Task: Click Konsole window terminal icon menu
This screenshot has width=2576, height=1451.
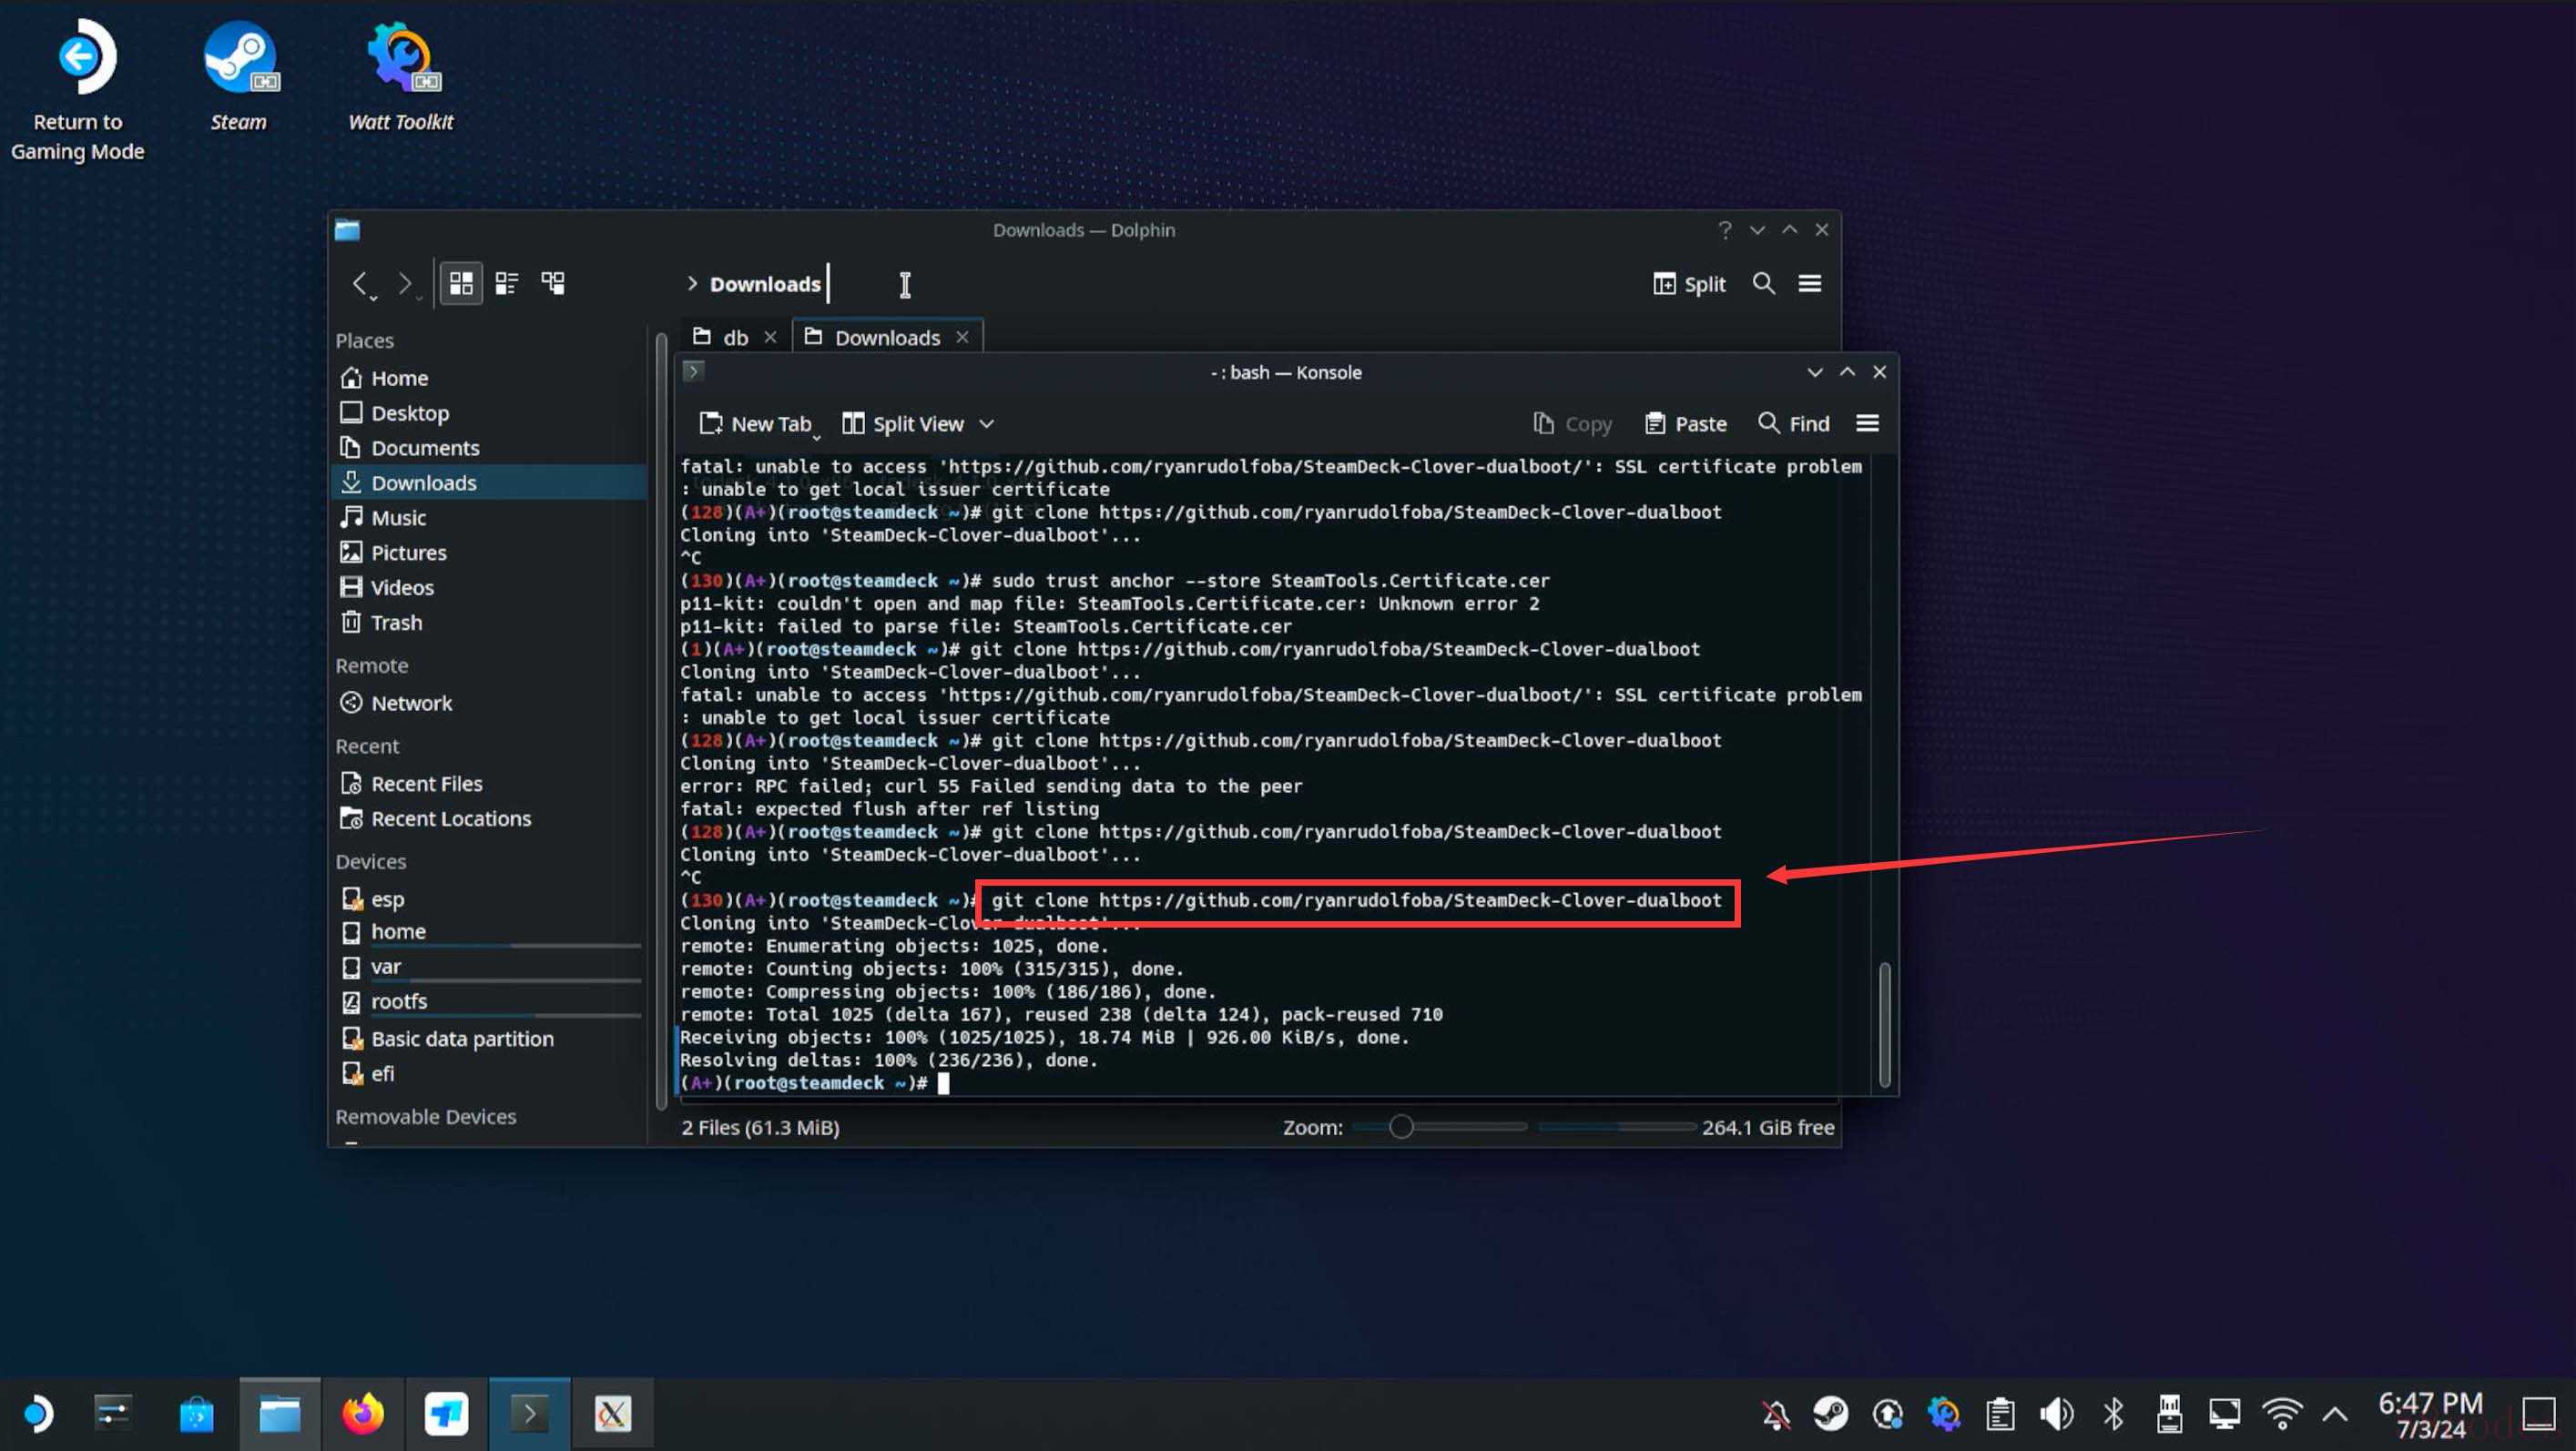Action: (693, 372)
